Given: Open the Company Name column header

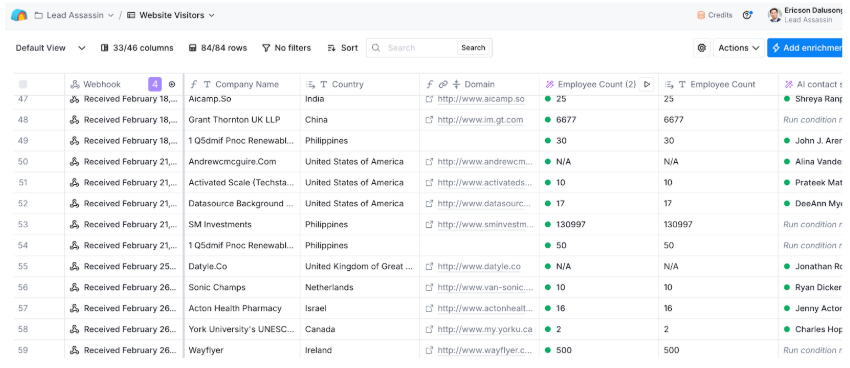Looking at the screenshot, I should tap(242, 85).
